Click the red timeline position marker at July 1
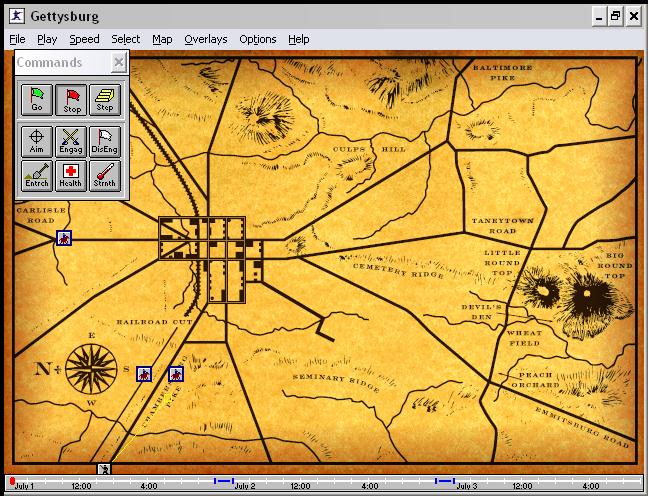Viewport: 648px width, 496px height. (x=12, y=481)
